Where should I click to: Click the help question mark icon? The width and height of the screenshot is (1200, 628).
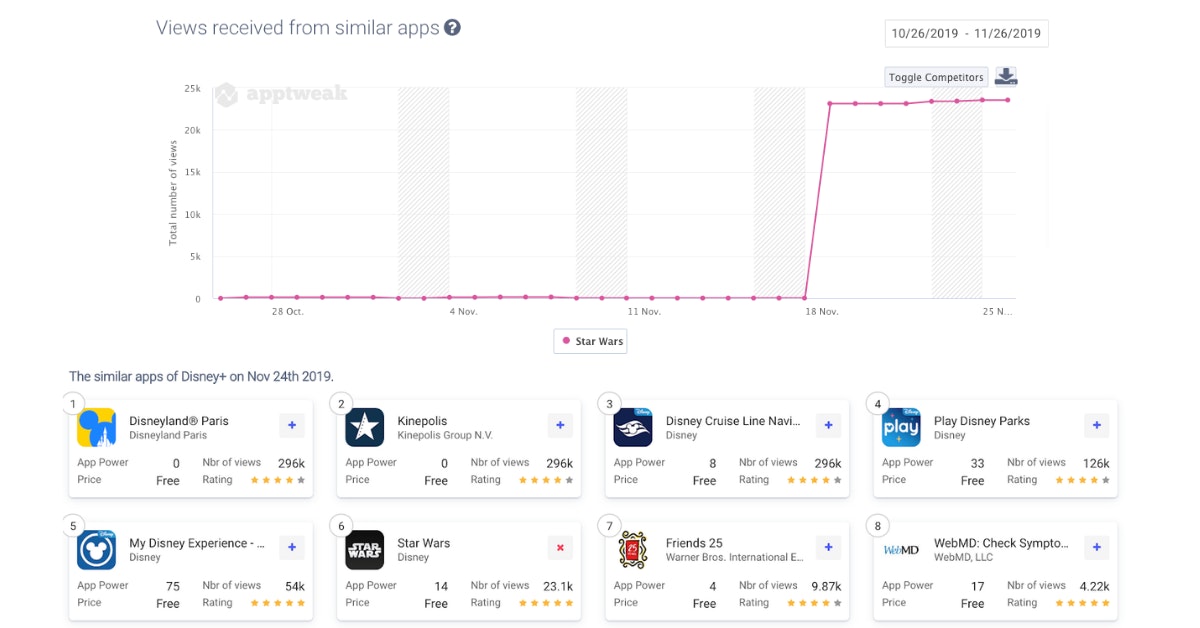point(452,28)
